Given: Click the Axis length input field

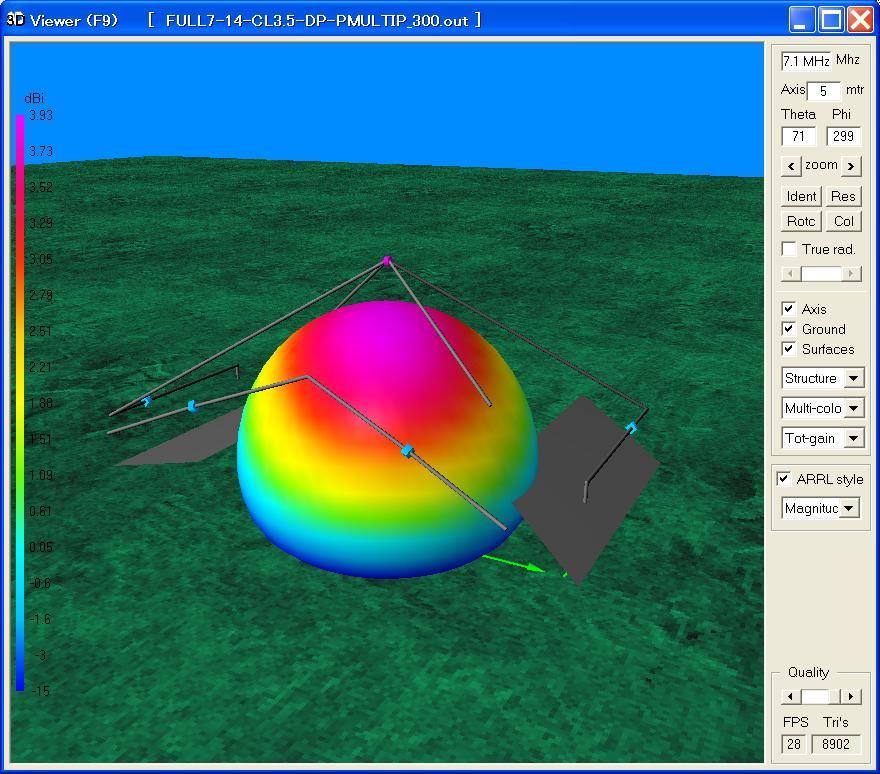Looking at the screenshot, I should point(824,91).
